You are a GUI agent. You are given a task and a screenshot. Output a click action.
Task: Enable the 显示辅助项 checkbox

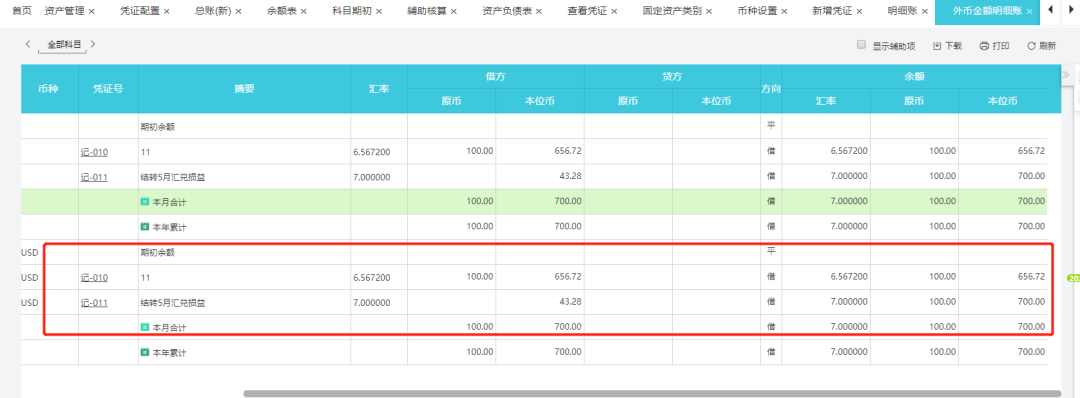tap(861, 45)
